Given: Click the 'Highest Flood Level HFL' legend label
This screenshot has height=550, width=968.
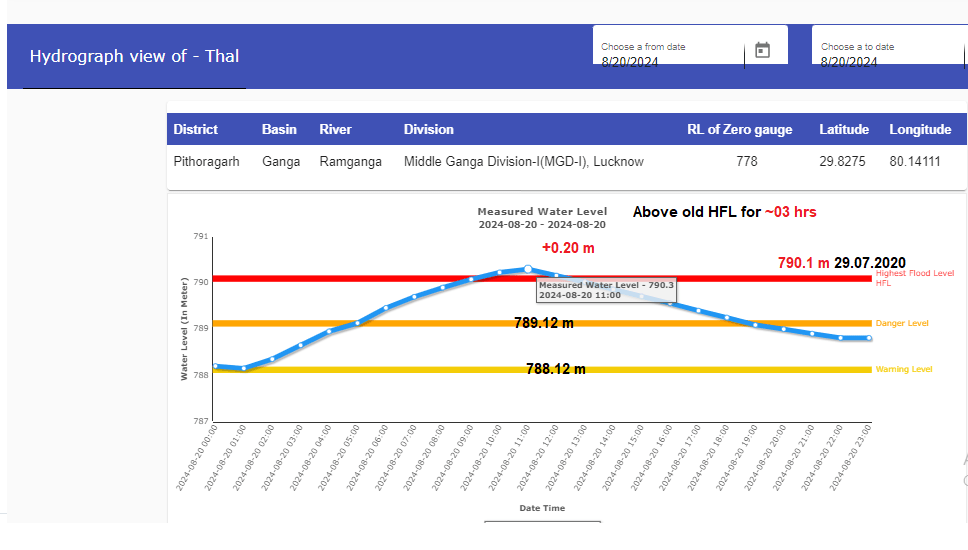Looking at the screenshot, I should tap(913, 277).
